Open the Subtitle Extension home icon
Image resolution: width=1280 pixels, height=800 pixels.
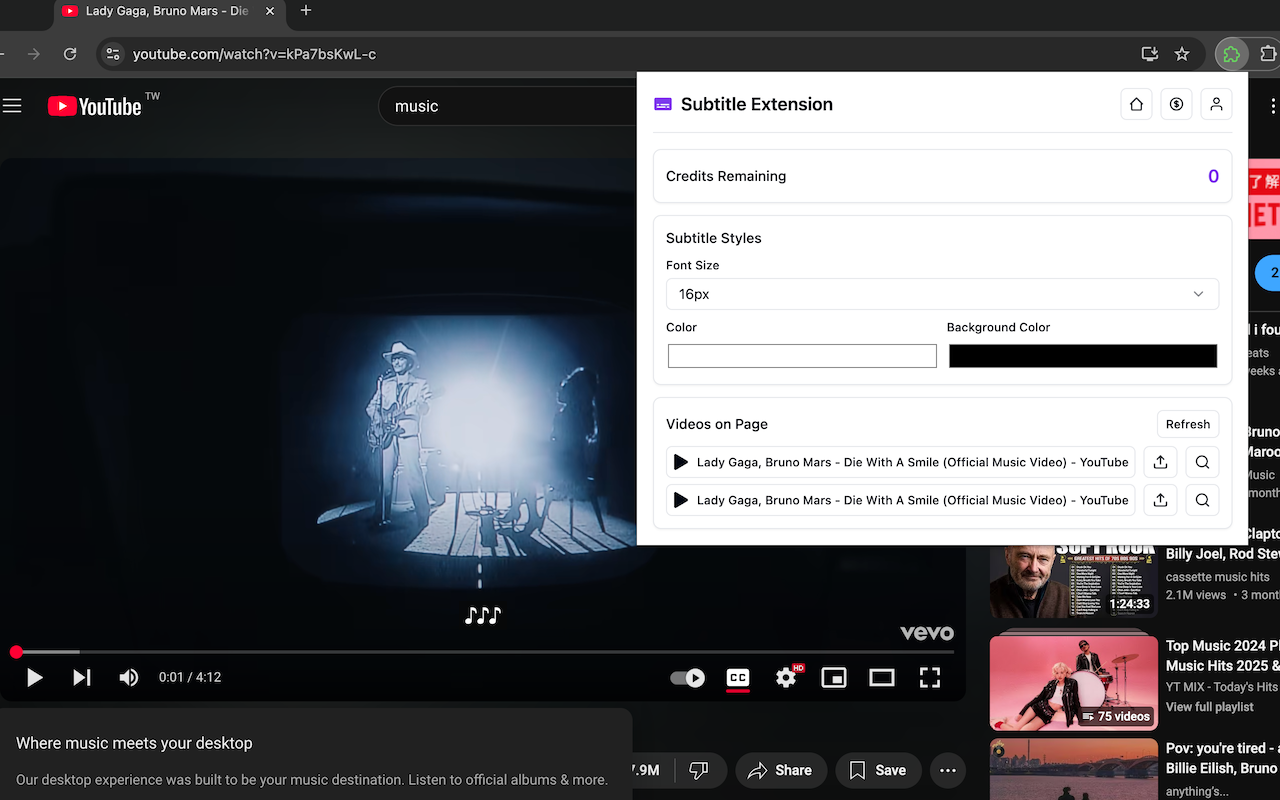click(x=1136, y=104)
